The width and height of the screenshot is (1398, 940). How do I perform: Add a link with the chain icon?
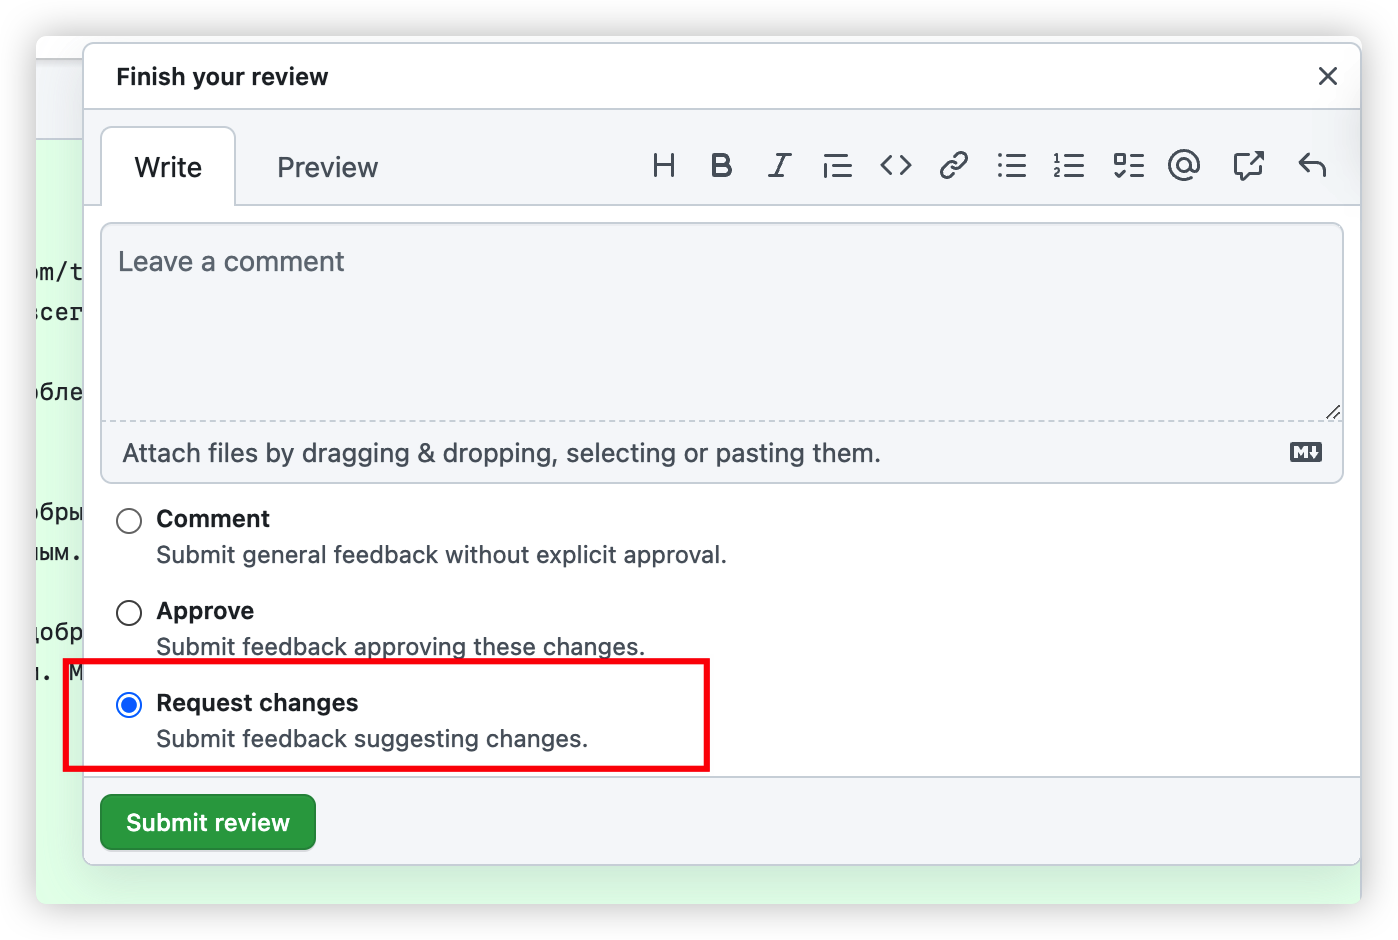953,166
